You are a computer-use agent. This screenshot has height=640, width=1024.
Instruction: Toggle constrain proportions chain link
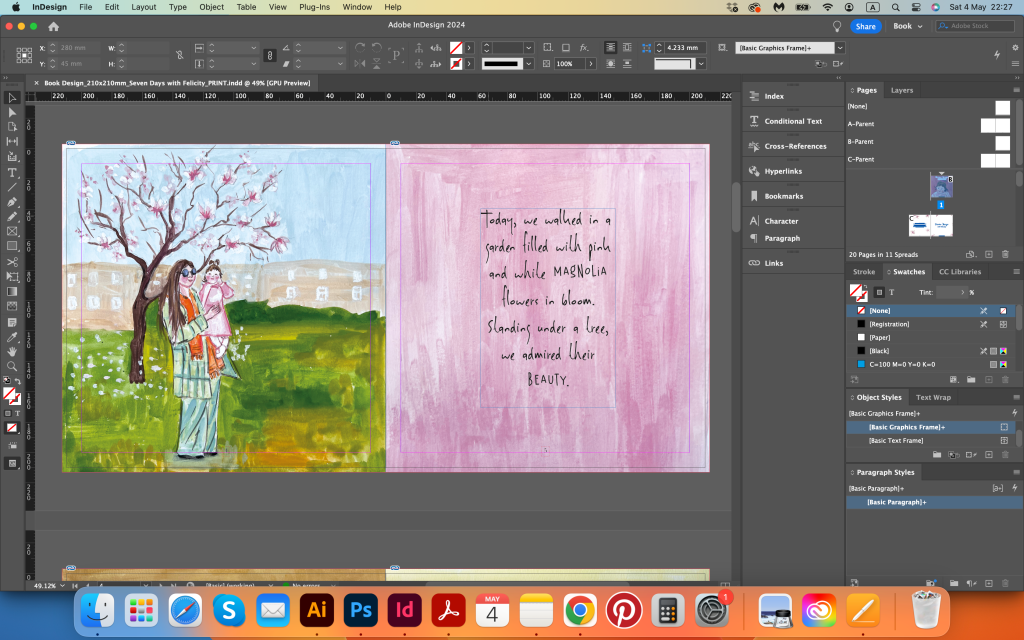(x=180, y=55)
